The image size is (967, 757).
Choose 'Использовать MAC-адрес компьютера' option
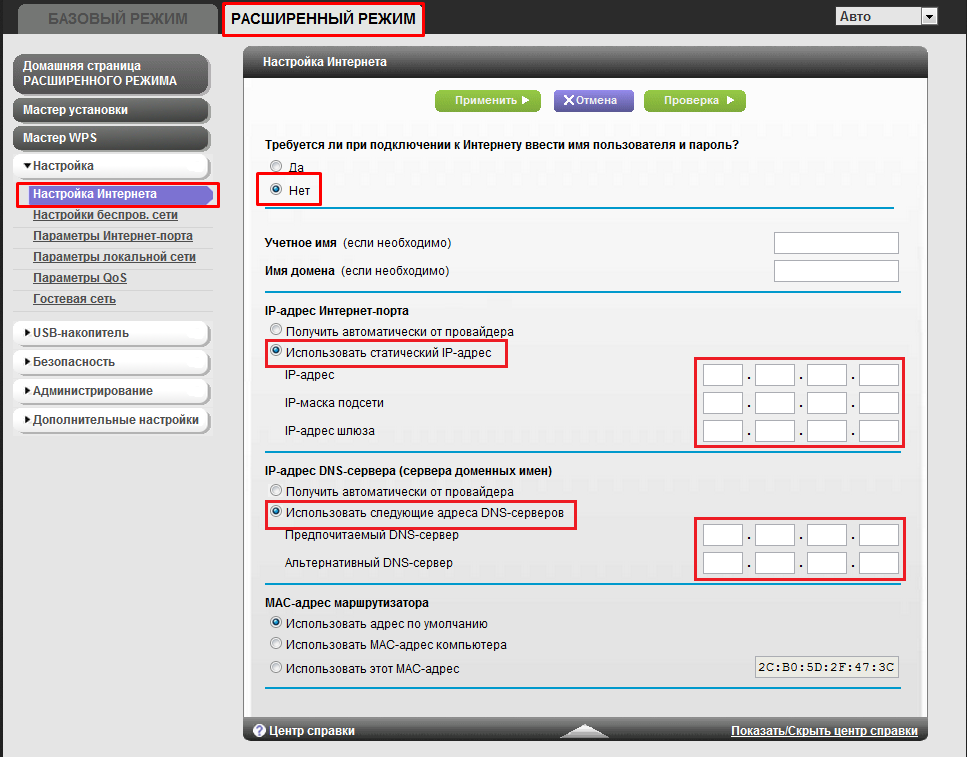point(276,645)
